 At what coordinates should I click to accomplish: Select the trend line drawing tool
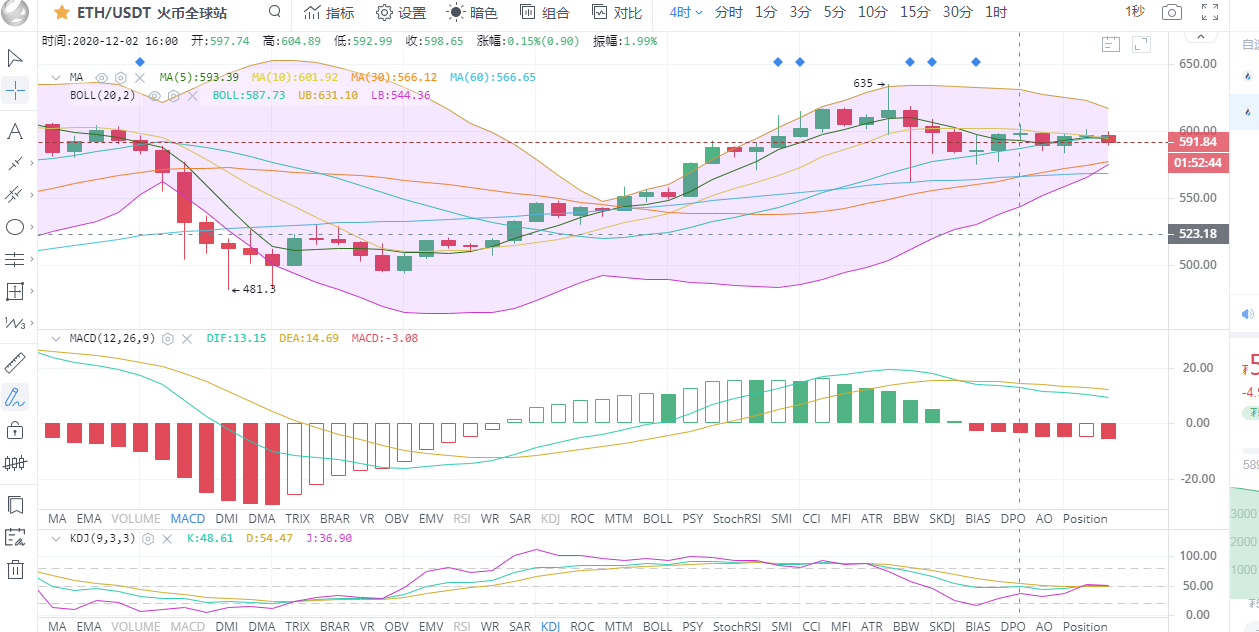(15, 162)
